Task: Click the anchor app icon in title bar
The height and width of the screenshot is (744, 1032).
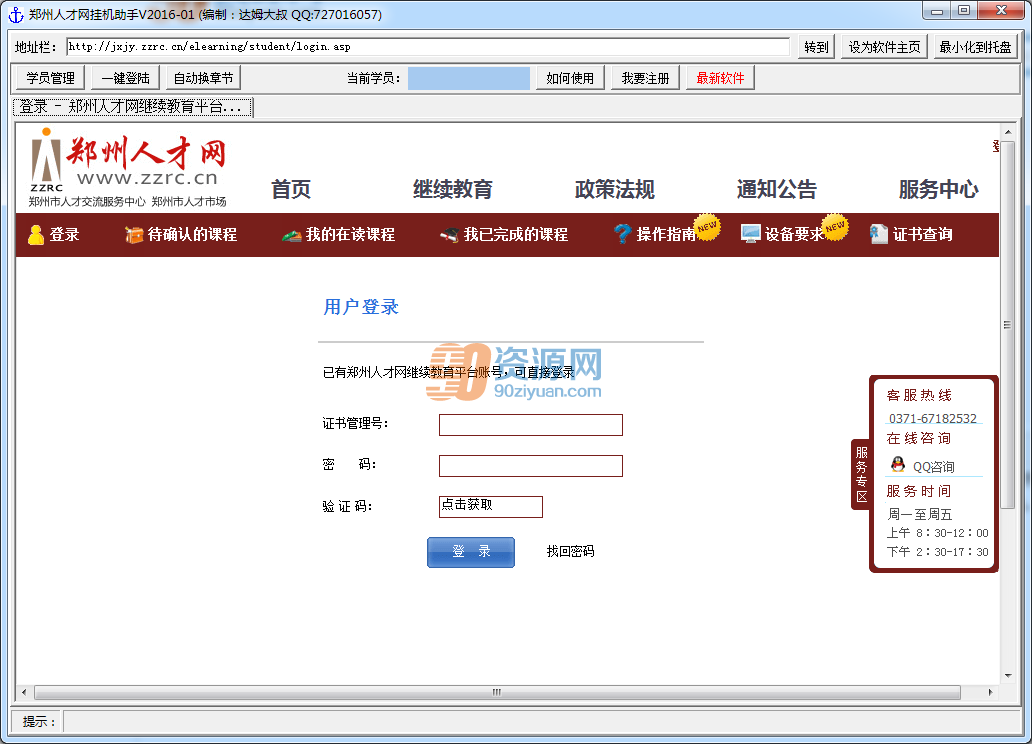Action: pyautogui.click(x=16, y=14)
